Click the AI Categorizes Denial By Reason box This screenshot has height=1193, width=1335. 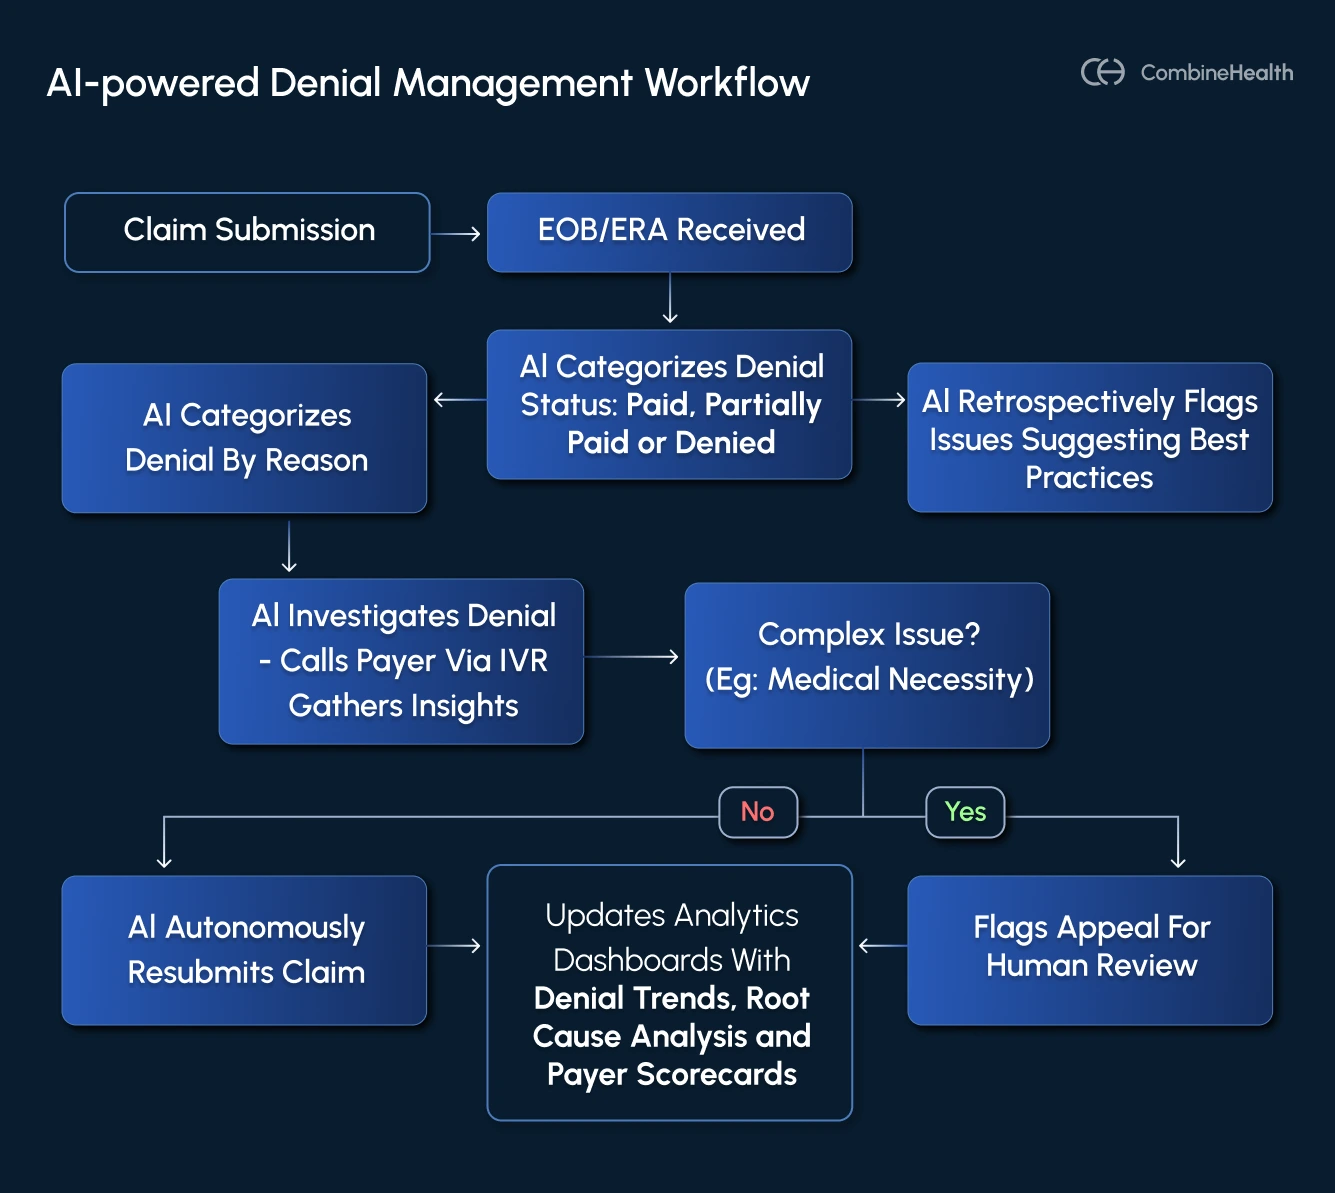(245, 438)
